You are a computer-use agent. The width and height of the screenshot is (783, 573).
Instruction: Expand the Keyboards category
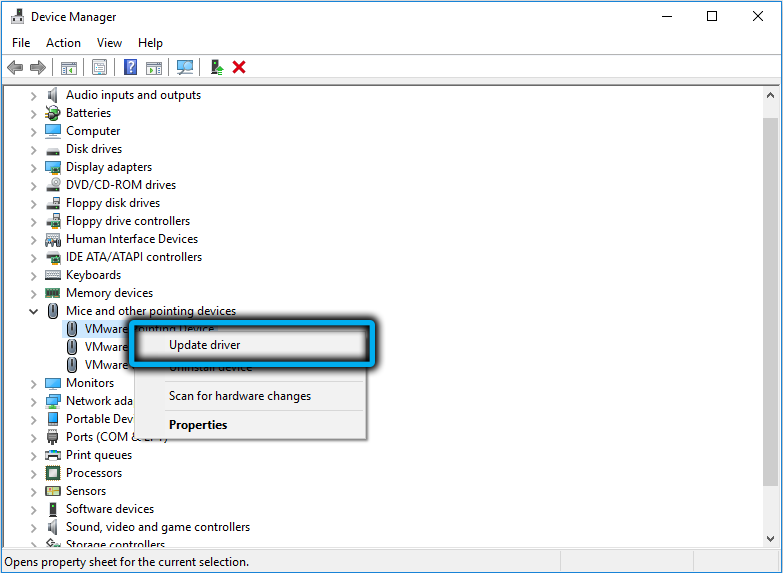pyautogui.click(x=33, y=275)
